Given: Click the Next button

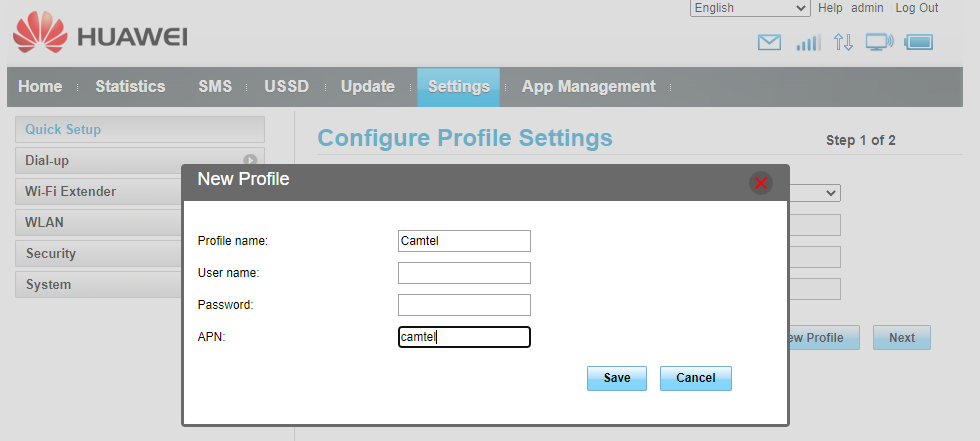Looking at the screenshot, I should click(x=902, y=337).
